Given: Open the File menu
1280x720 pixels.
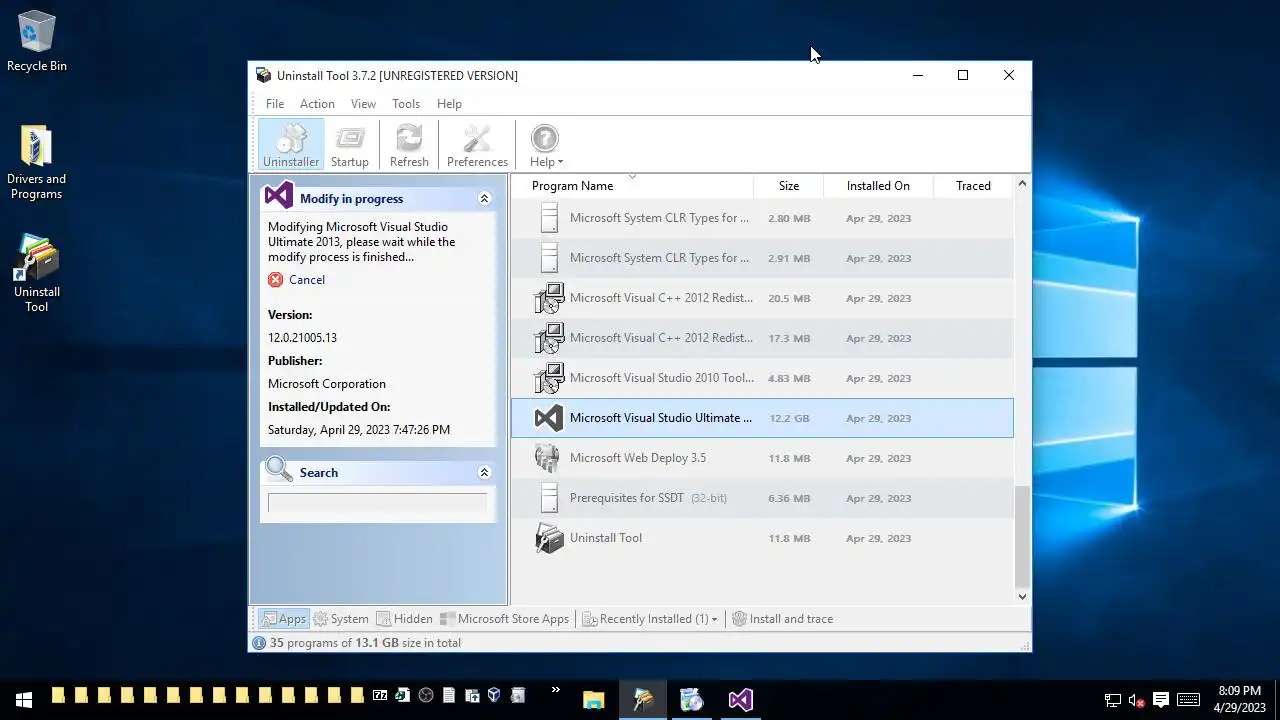Looking at the screenshot, I should 275,104.
